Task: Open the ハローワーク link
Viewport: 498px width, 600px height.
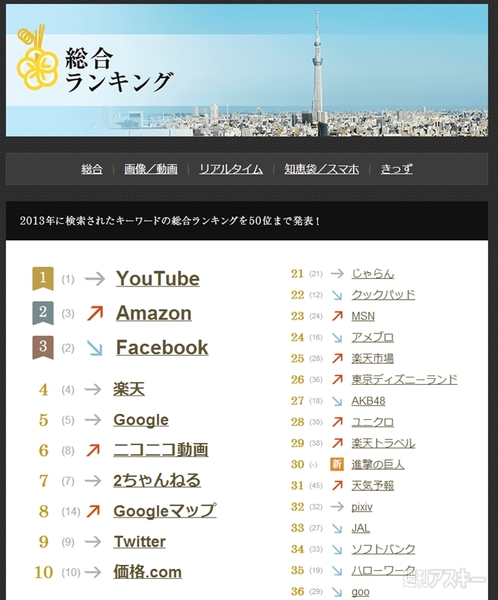Action: [x=383, y=570]
